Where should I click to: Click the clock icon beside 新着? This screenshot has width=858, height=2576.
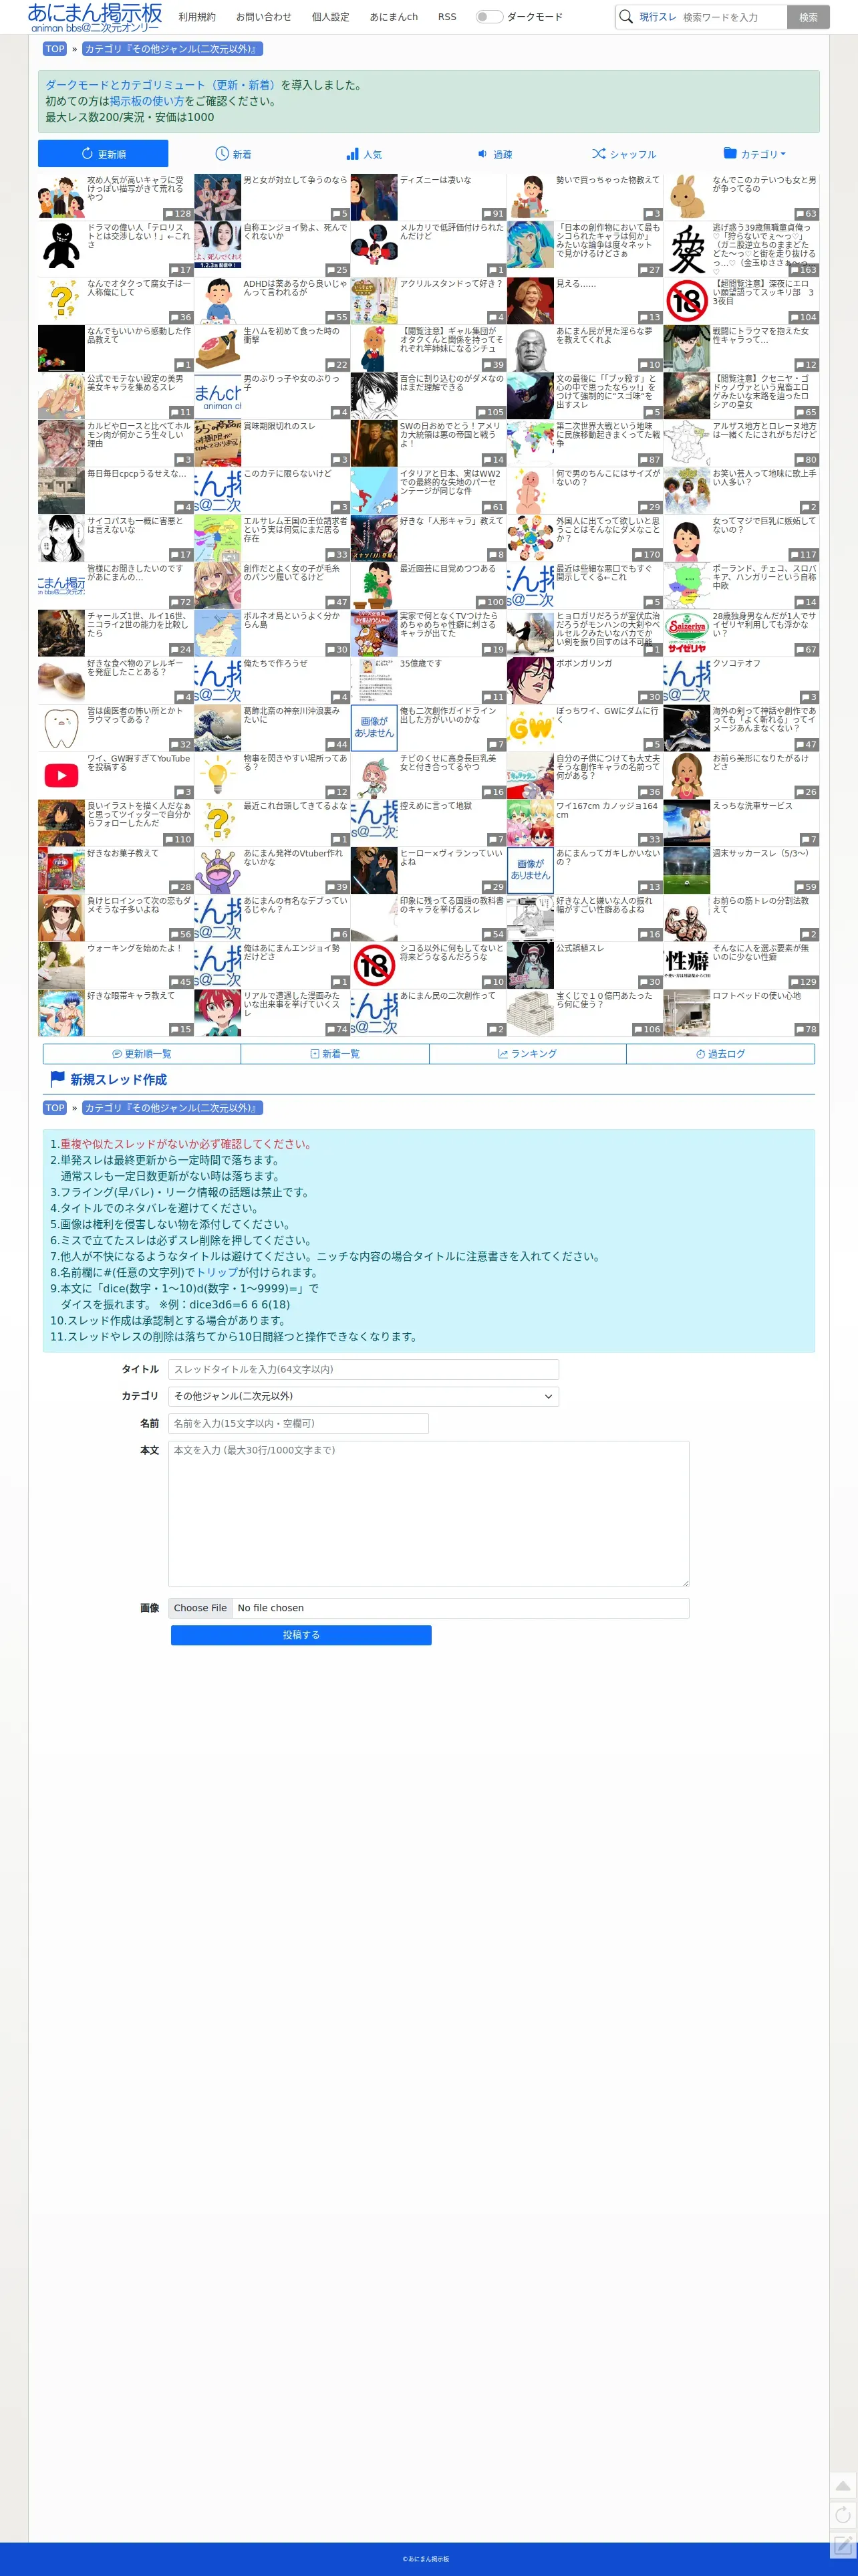222,154
